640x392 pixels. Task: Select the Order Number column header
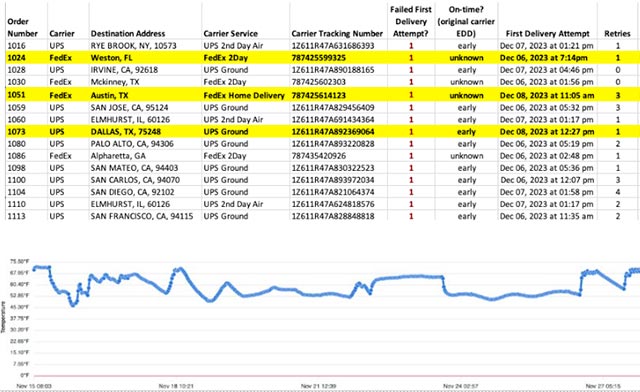(x=22, y=27)
